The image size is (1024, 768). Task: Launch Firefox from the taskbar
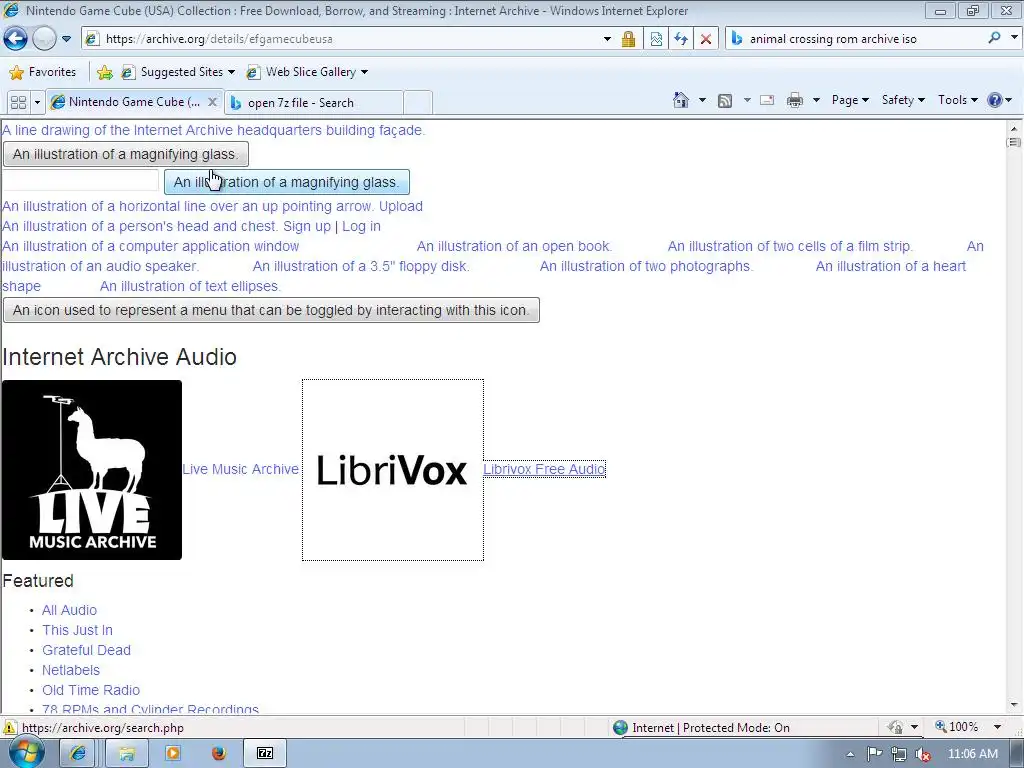pos(219,754)
